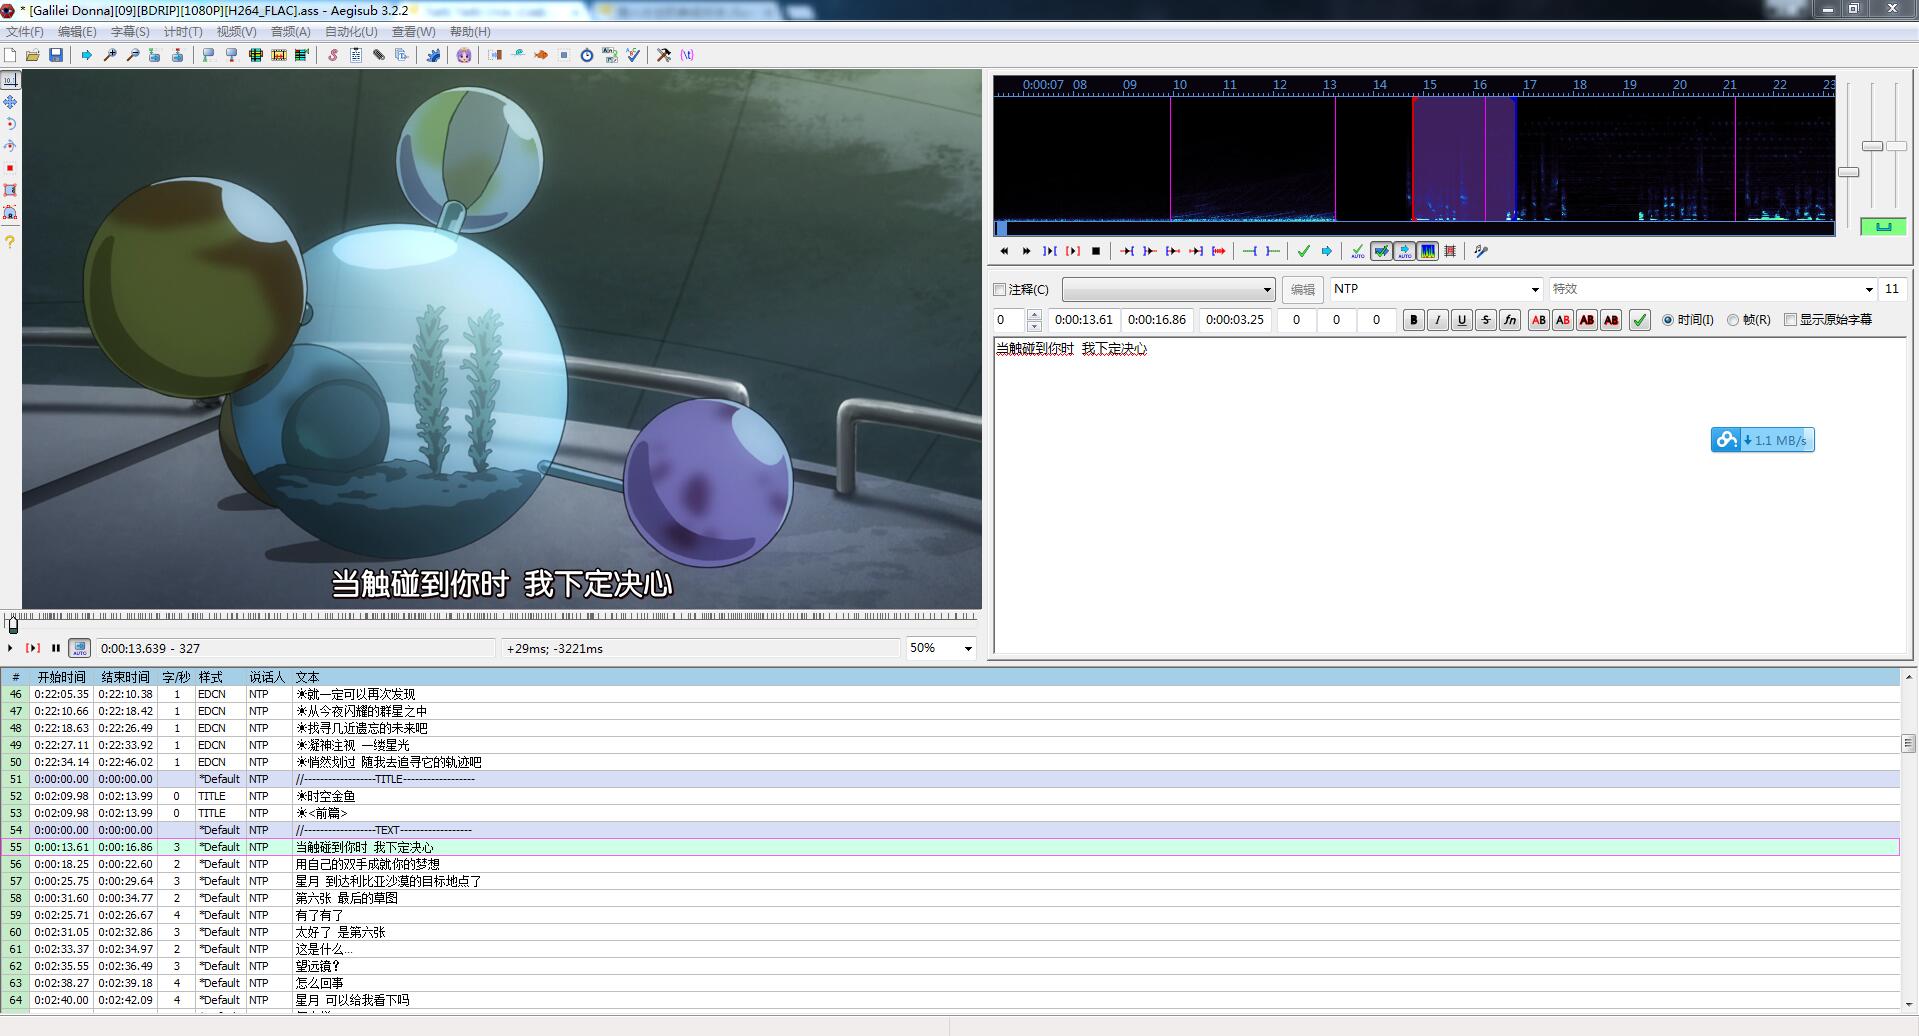Screen dimensions: 1919x1036
Task: Open the Styles Manager (pink S icon)
Action: [333, 55]
